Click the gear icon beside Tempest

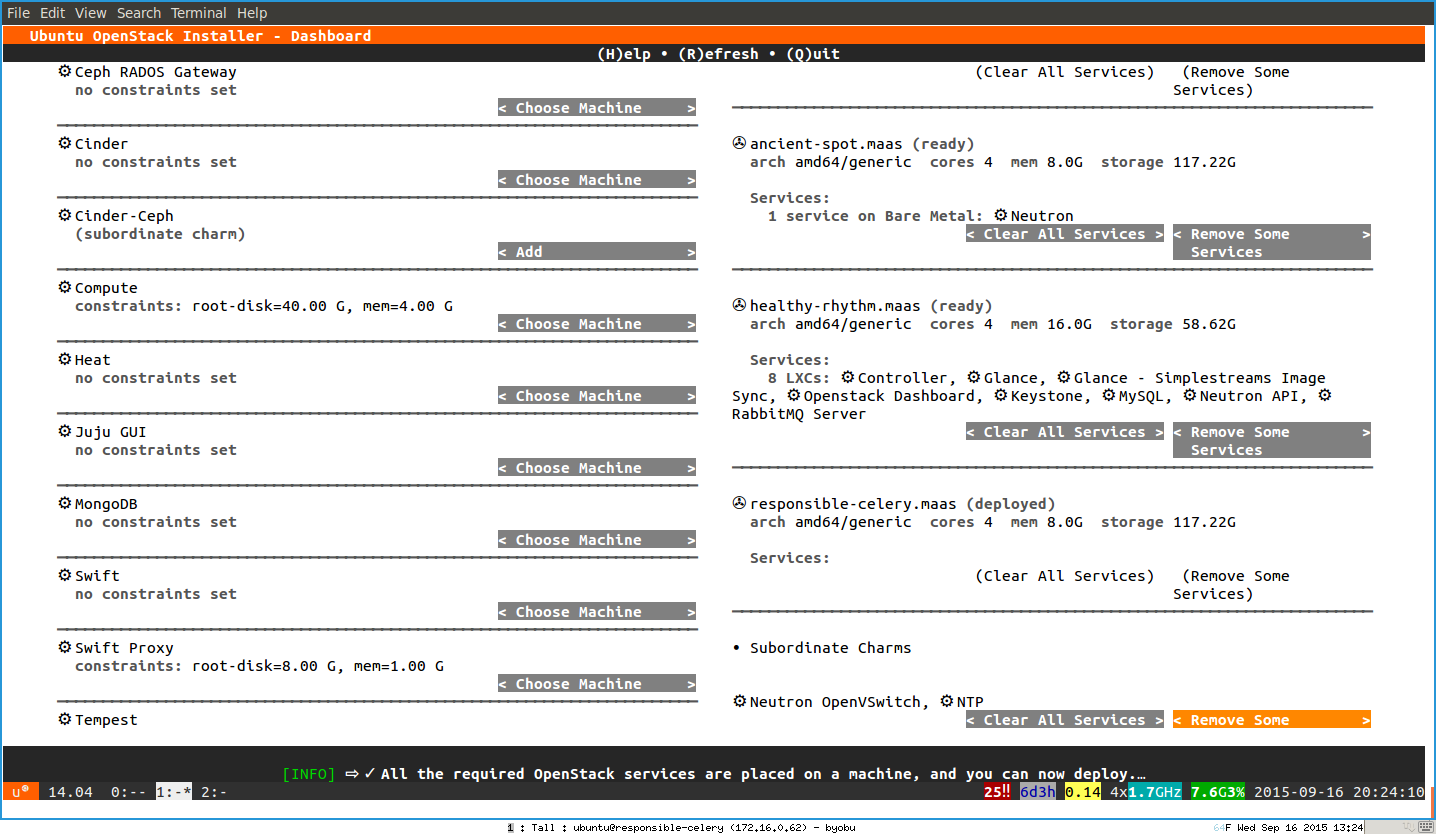pos(65,720)
